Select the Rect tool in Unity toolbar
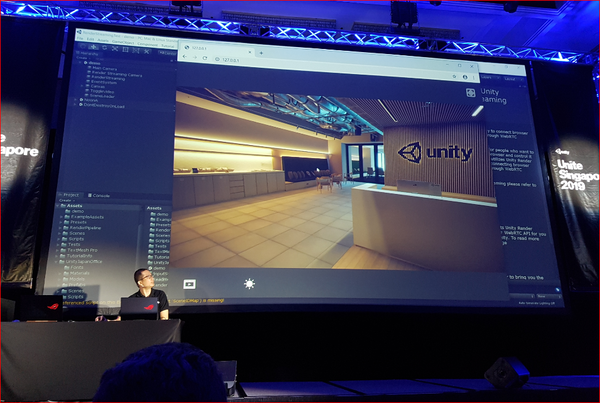Viewport: 600px width, 403px height. [x=126, y=49]
